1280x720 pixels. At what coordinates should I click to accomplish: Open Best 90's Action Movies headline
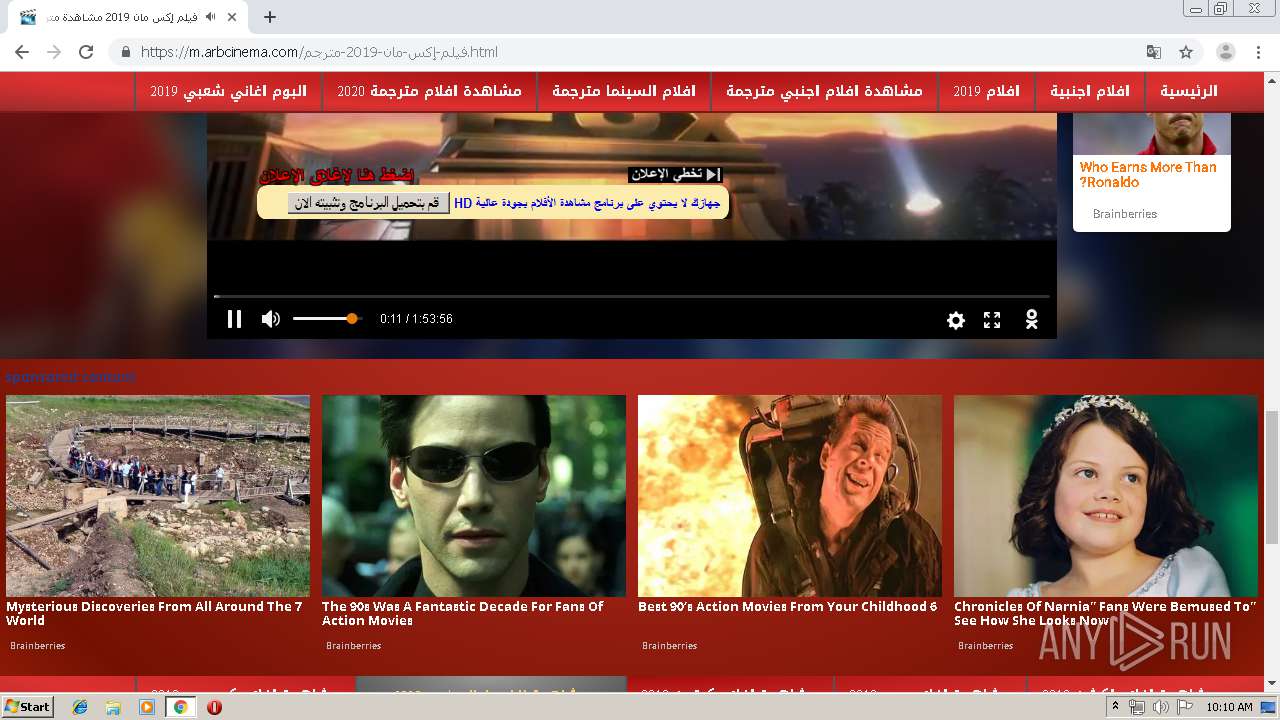coord(788,606)
